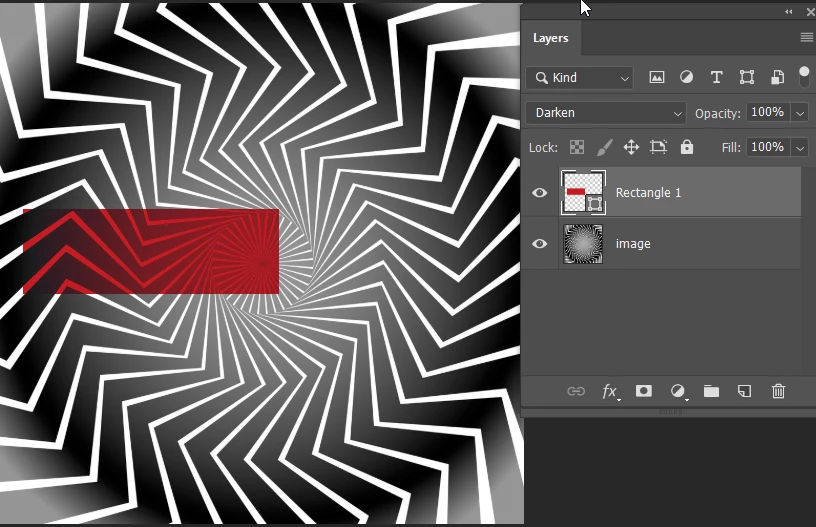The height and width of the screenshot is (527, 816).
Task: Filter layers by shape layers icon
Action: pos(747,78)
